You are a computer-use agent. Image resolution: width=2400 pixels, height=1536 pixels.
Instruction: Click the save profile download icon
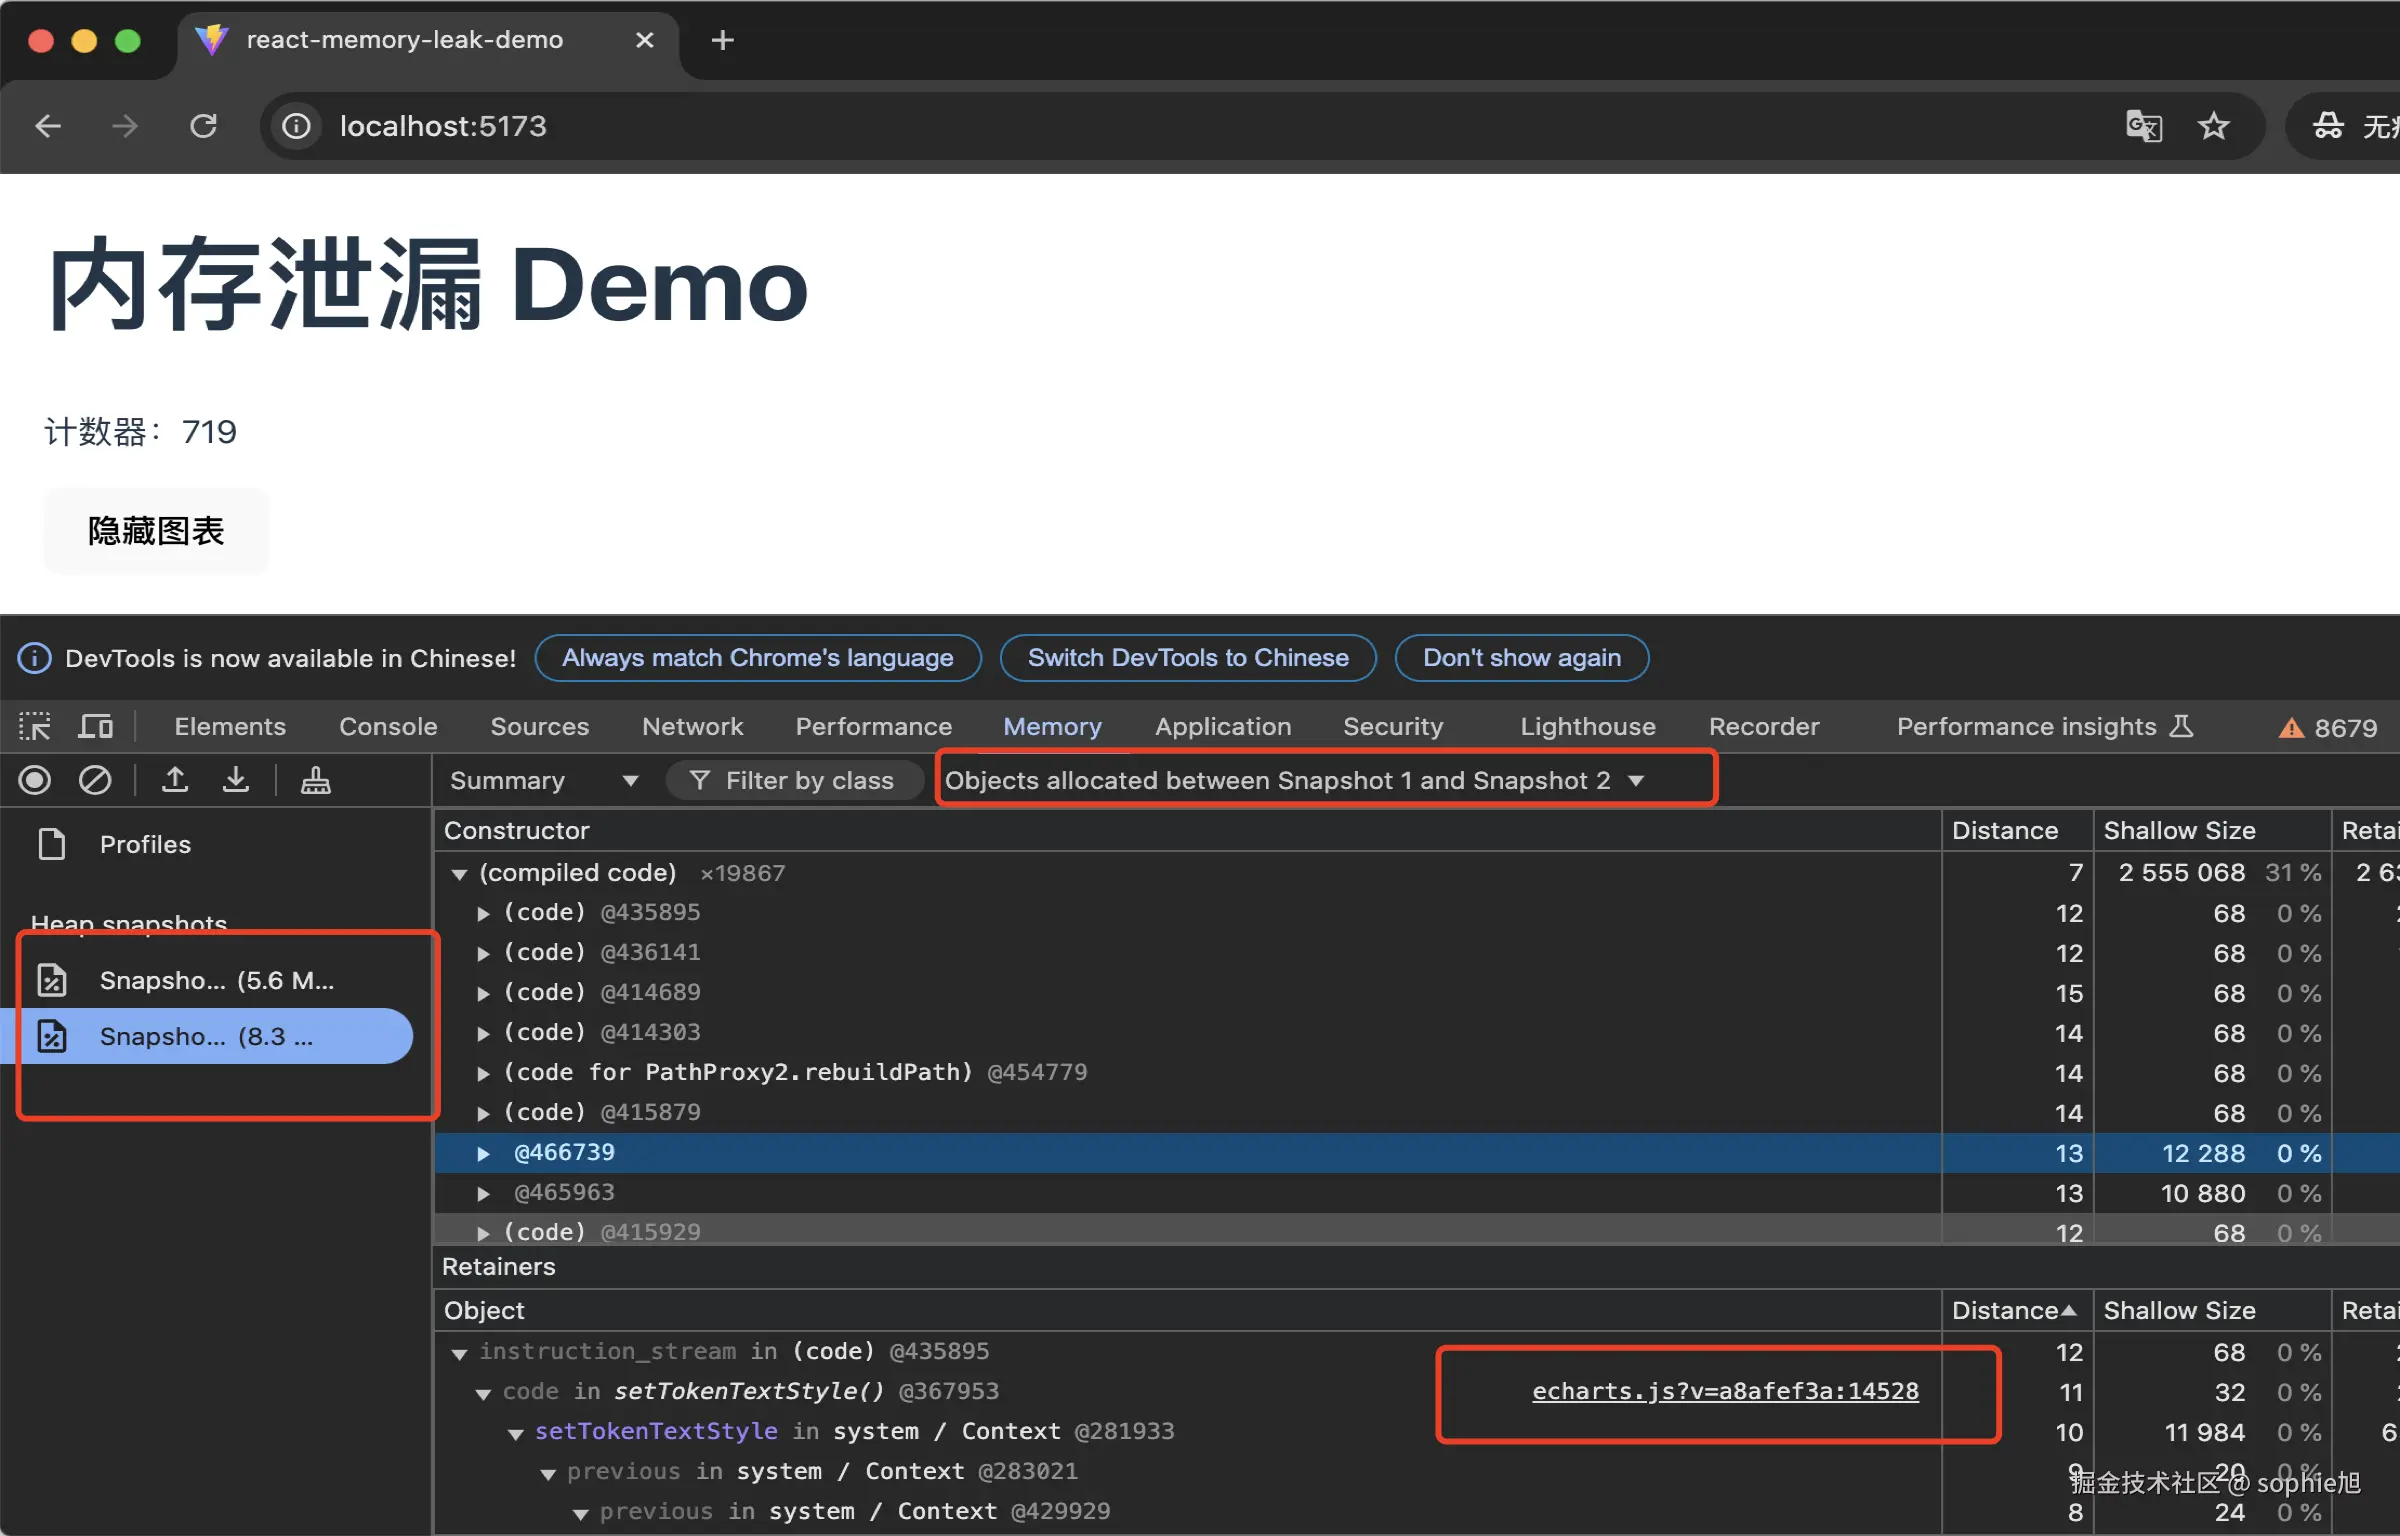click(x=236, y=780)
